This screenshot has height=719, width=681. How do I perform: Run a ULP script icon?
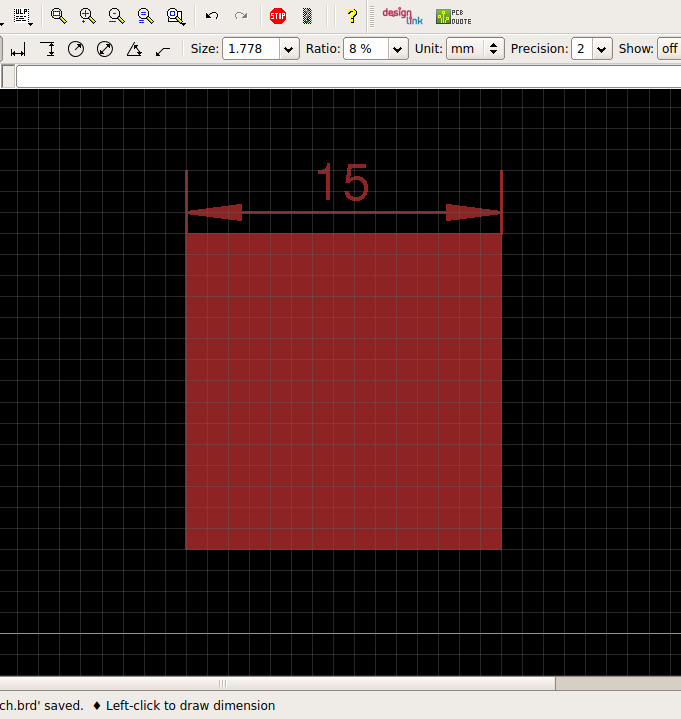22,16
